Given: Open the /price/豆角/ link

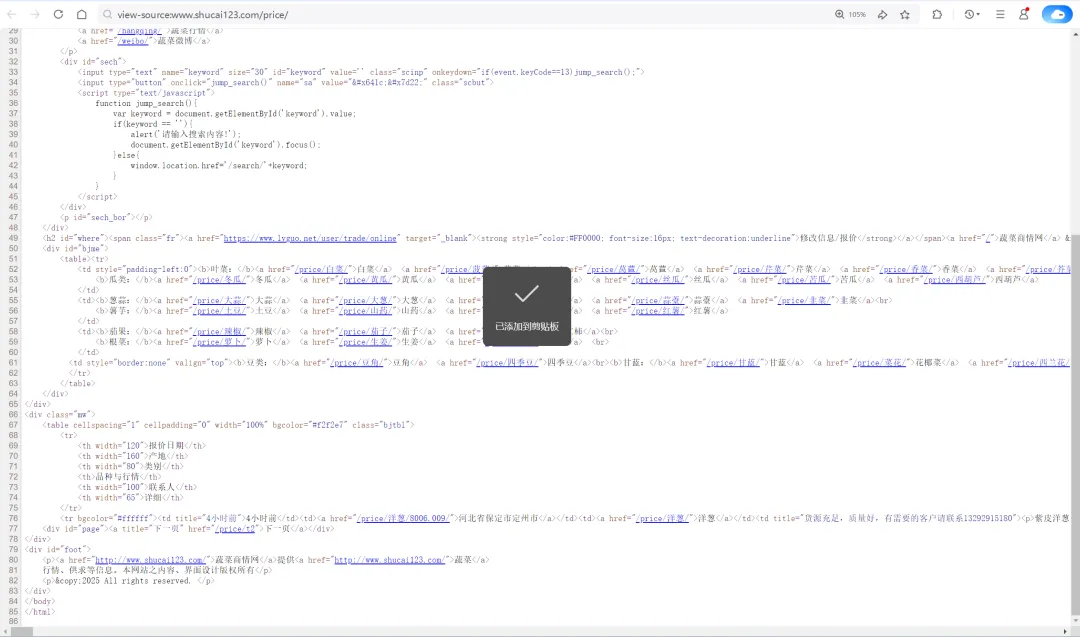Looking at the screenshot, I should pyautogui.click(x=356, y=362).
